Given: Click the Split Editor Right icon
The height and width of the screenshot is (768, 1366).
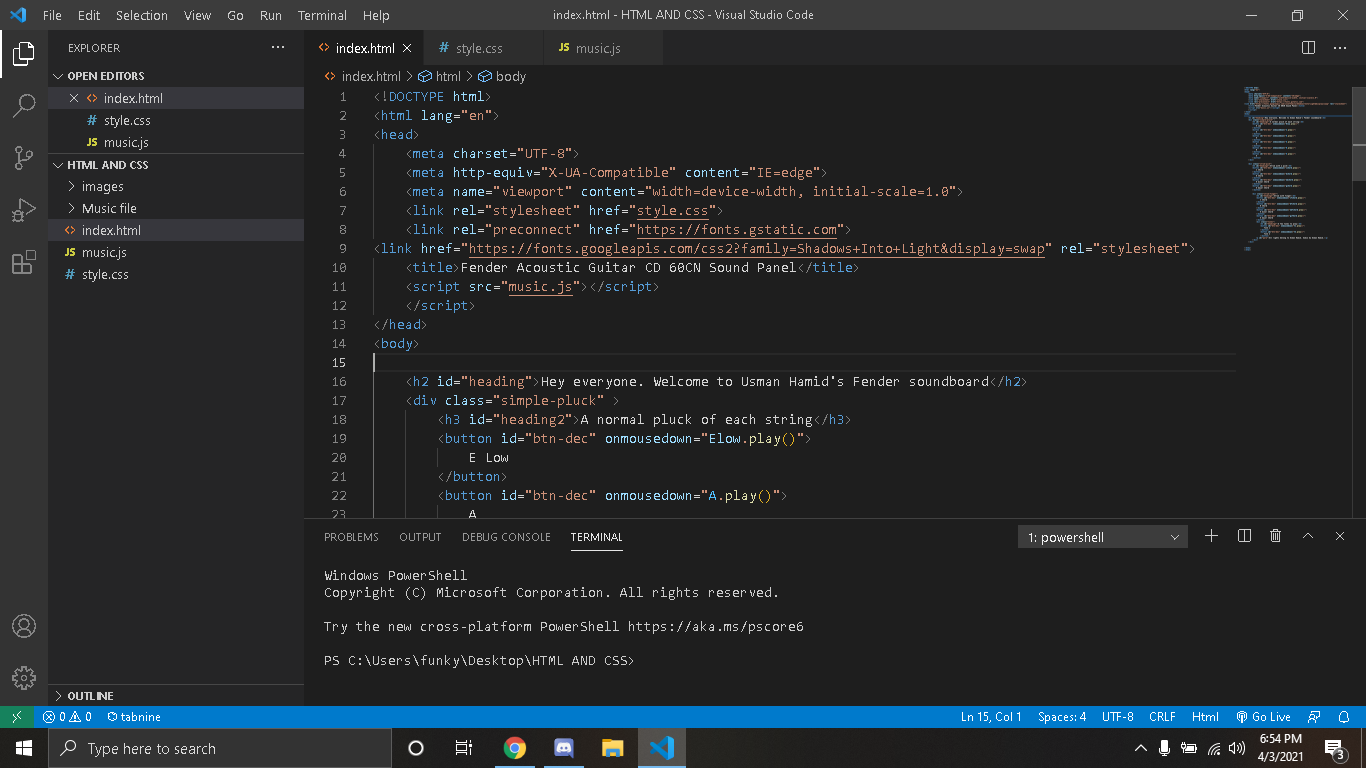Looking at the screenshot, I should 1308,48.
